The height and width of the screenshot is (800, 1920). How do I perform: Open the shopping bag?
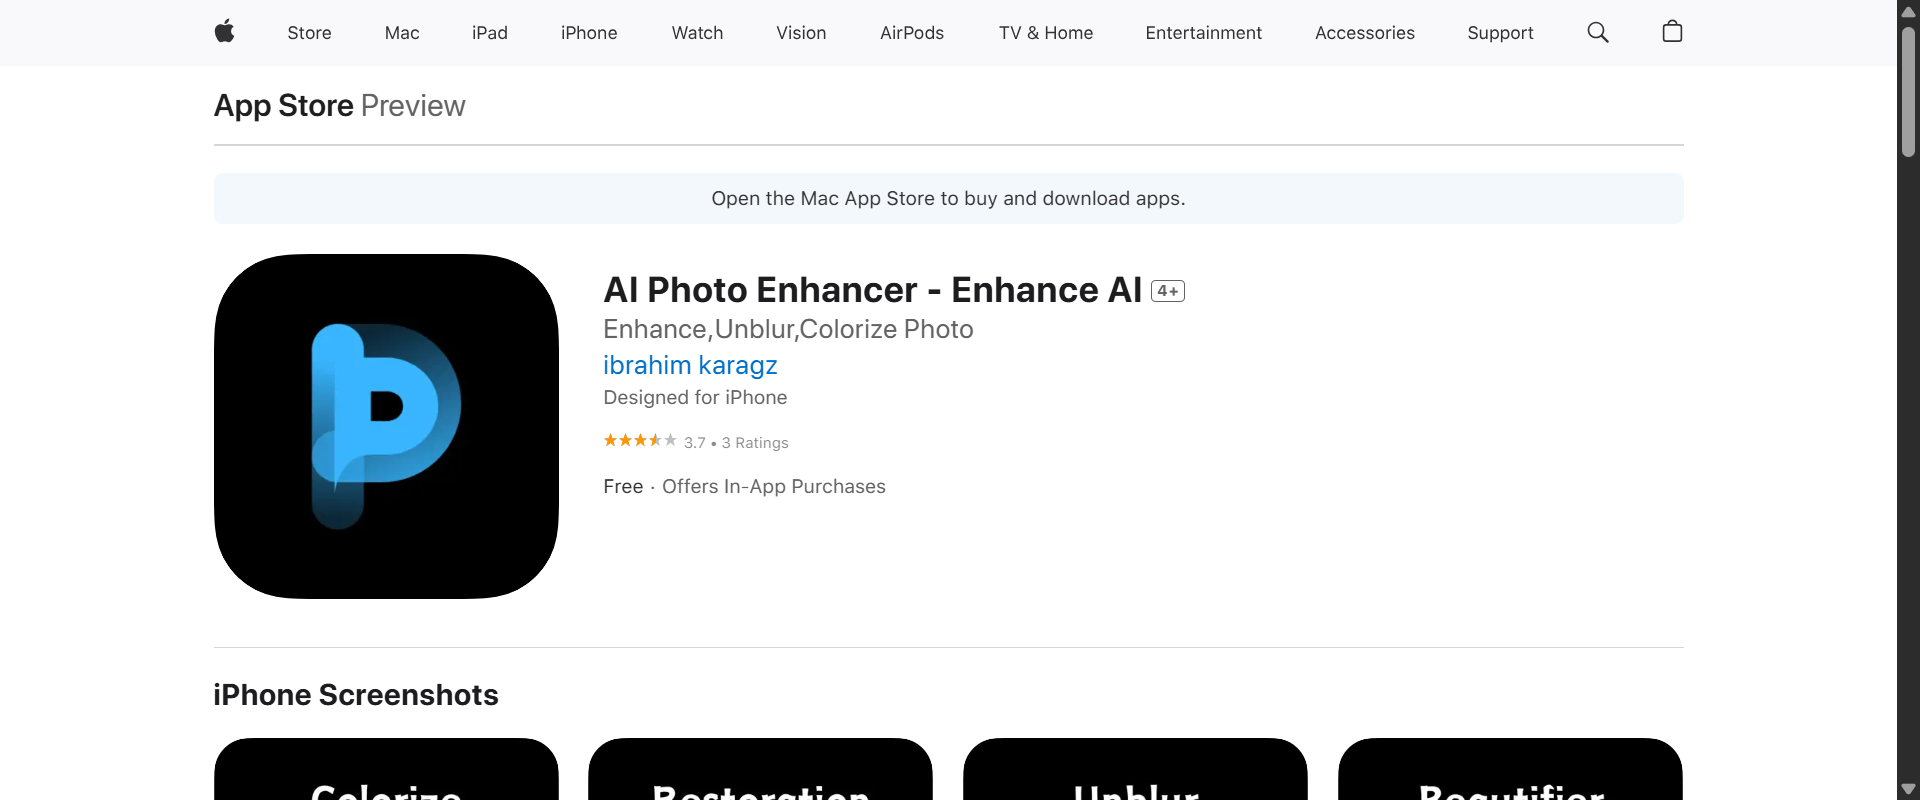click(x=1672, y=32)
